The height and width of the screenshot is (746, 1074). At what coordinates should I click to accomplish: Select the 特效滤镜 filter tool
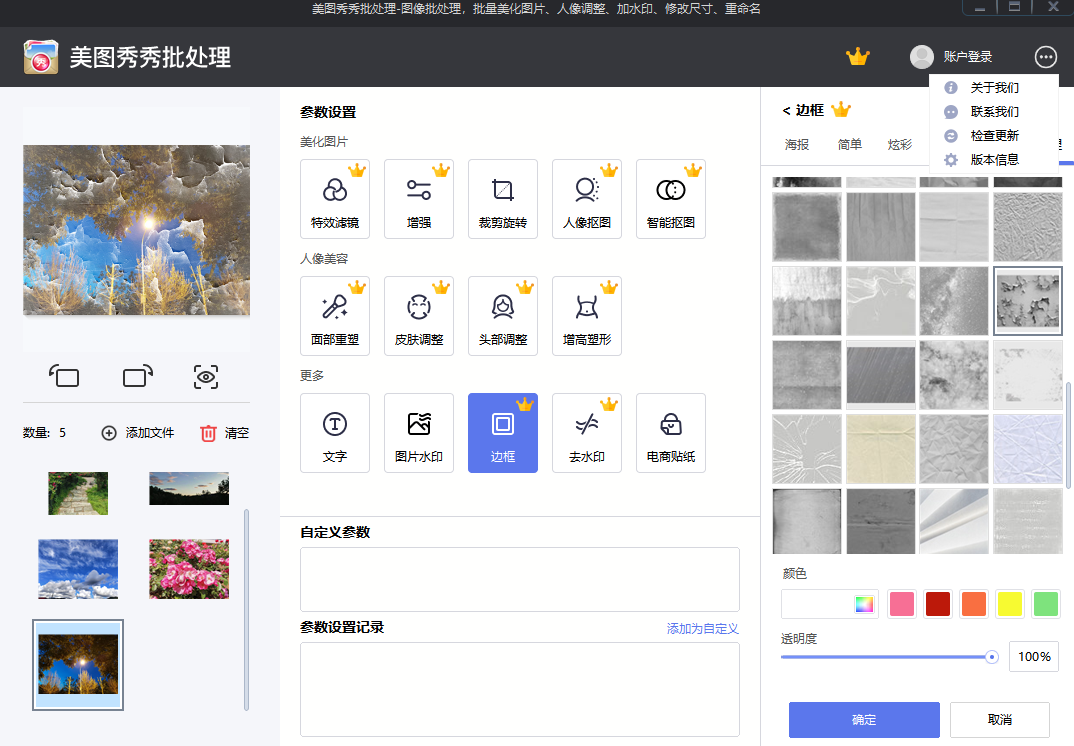335,198
